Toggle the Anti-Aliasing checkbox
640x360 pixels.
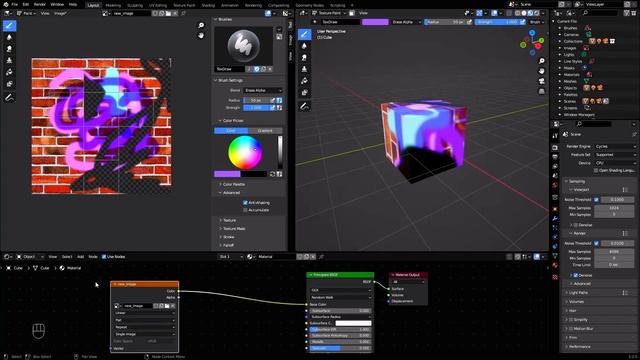point(245,202)
